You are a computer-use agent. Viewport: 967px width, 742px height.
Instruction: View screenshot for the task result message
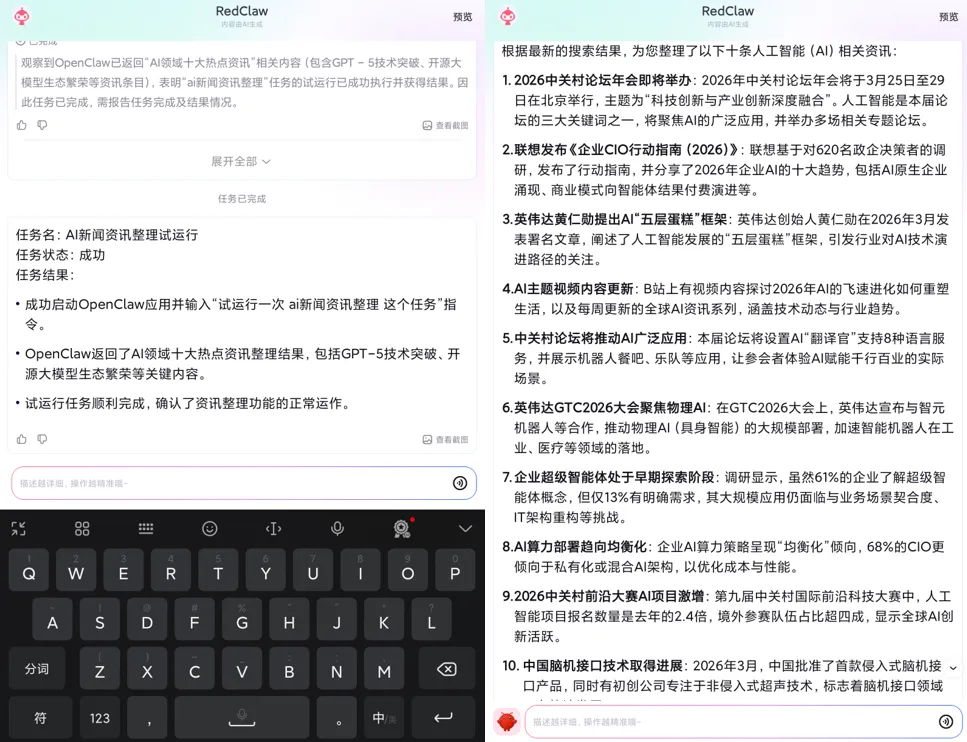point(445,439)
